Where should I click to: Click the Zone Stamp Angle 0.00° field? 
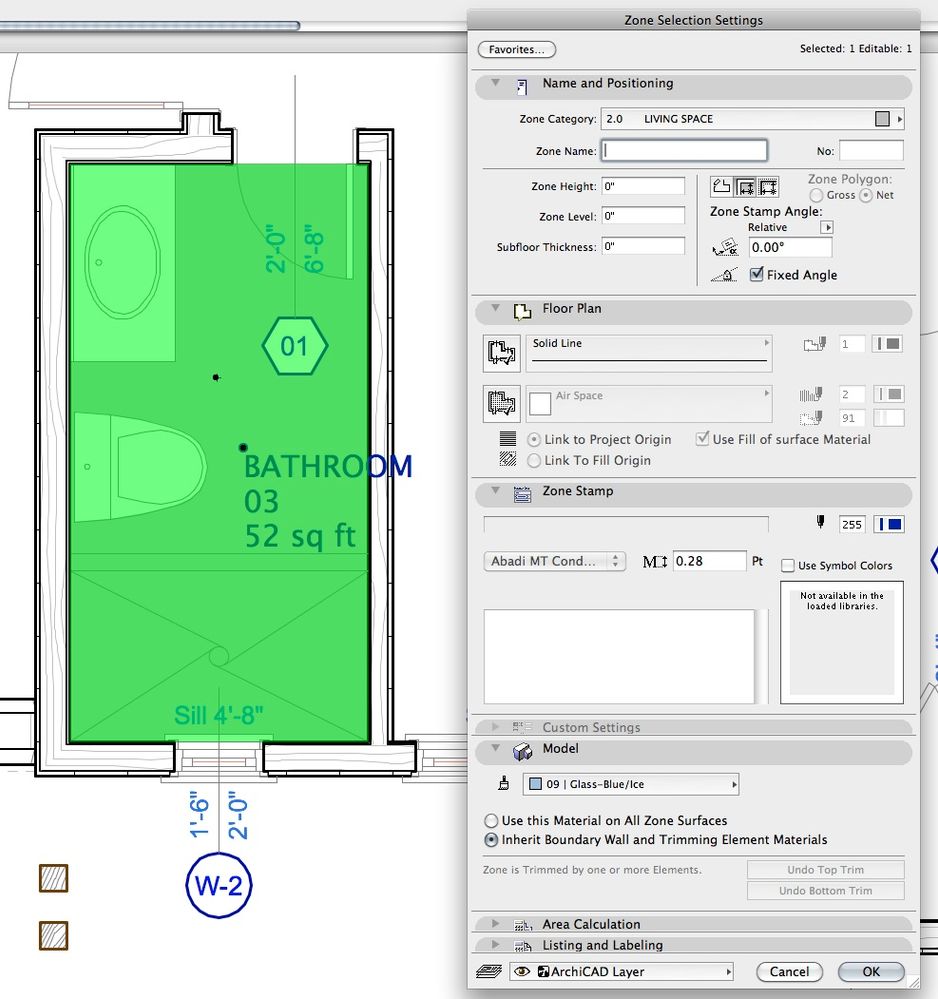point(790,248)
